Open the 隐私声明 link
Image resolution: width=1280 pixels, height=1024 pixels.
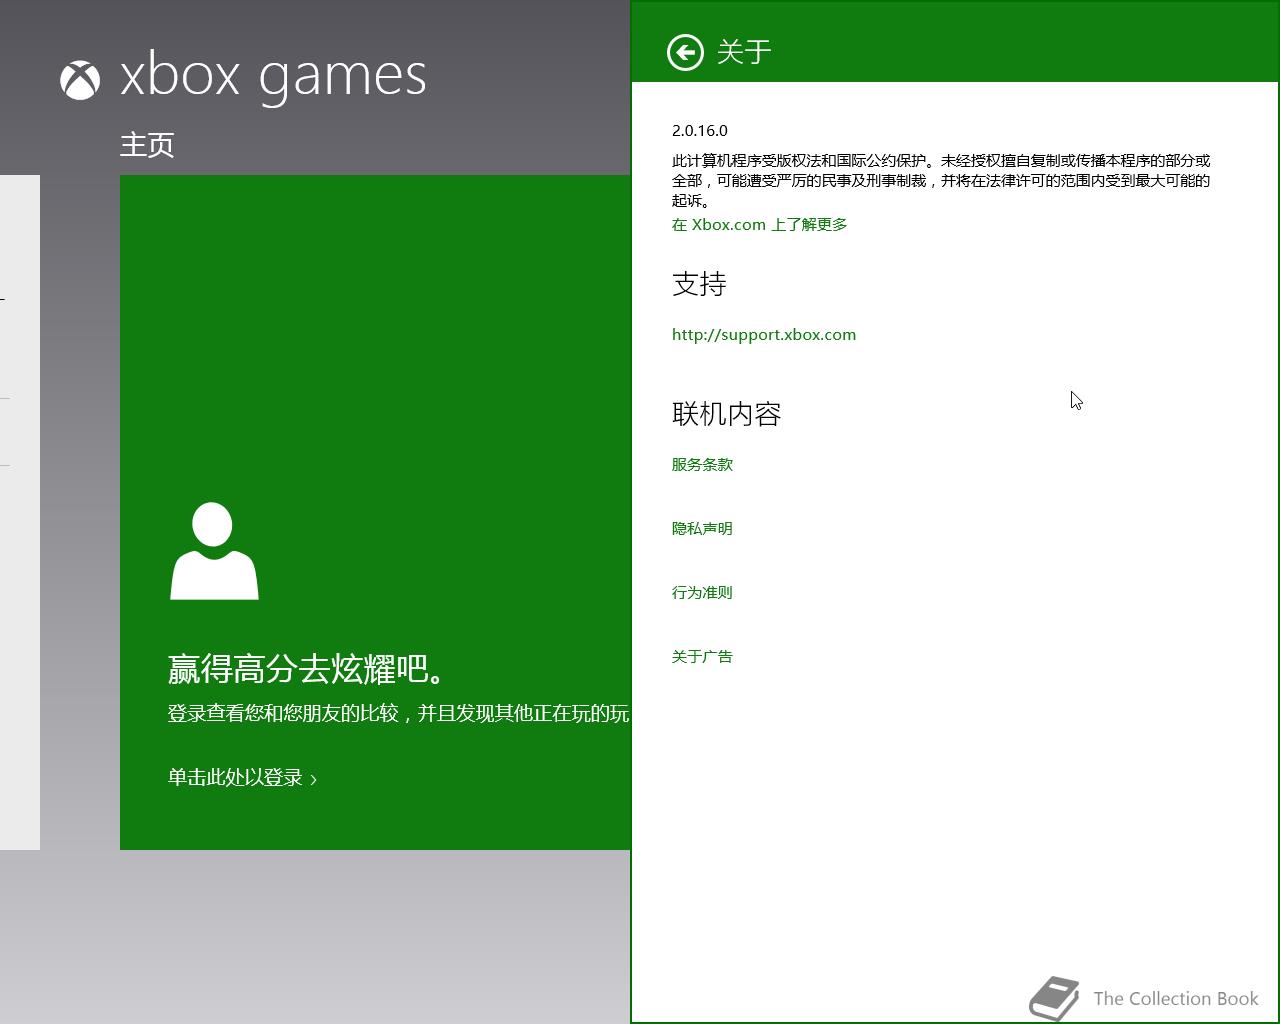[x=702, y=529]
